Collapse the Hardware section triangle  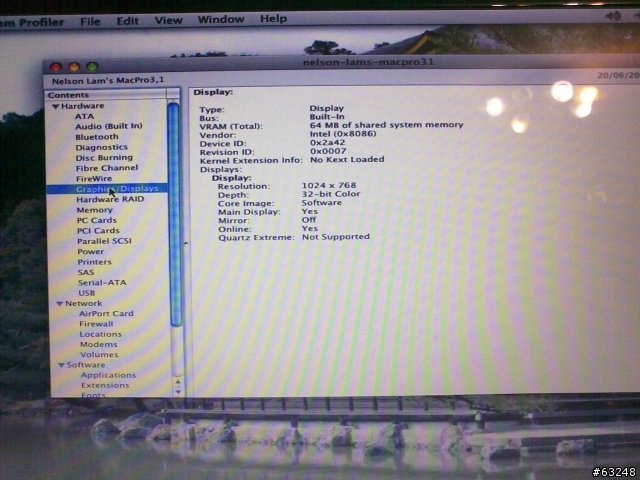(56, 106)
